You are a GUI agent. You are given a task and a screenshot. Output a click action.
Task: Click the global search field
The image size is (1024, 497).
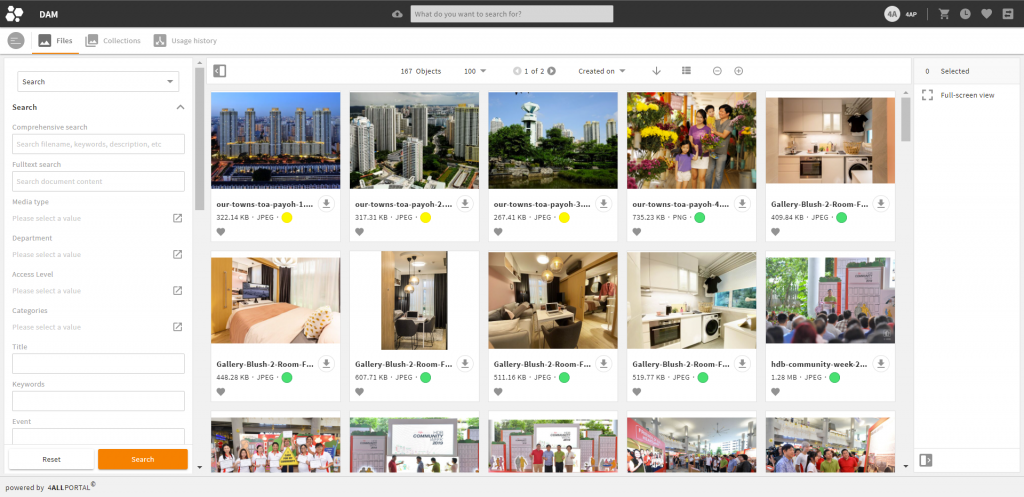[511, 14]
